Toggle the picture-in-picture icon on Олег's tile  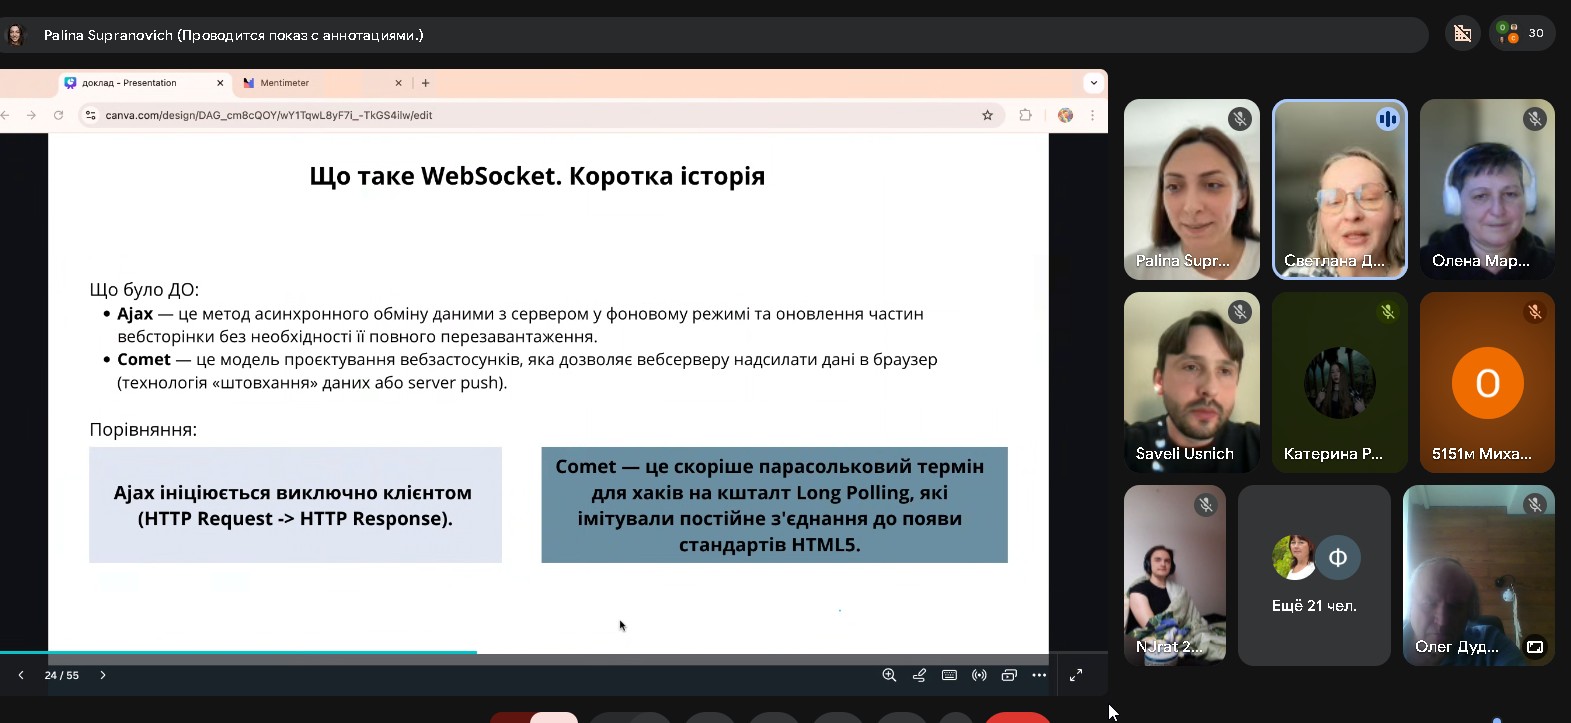(1534, 647)
